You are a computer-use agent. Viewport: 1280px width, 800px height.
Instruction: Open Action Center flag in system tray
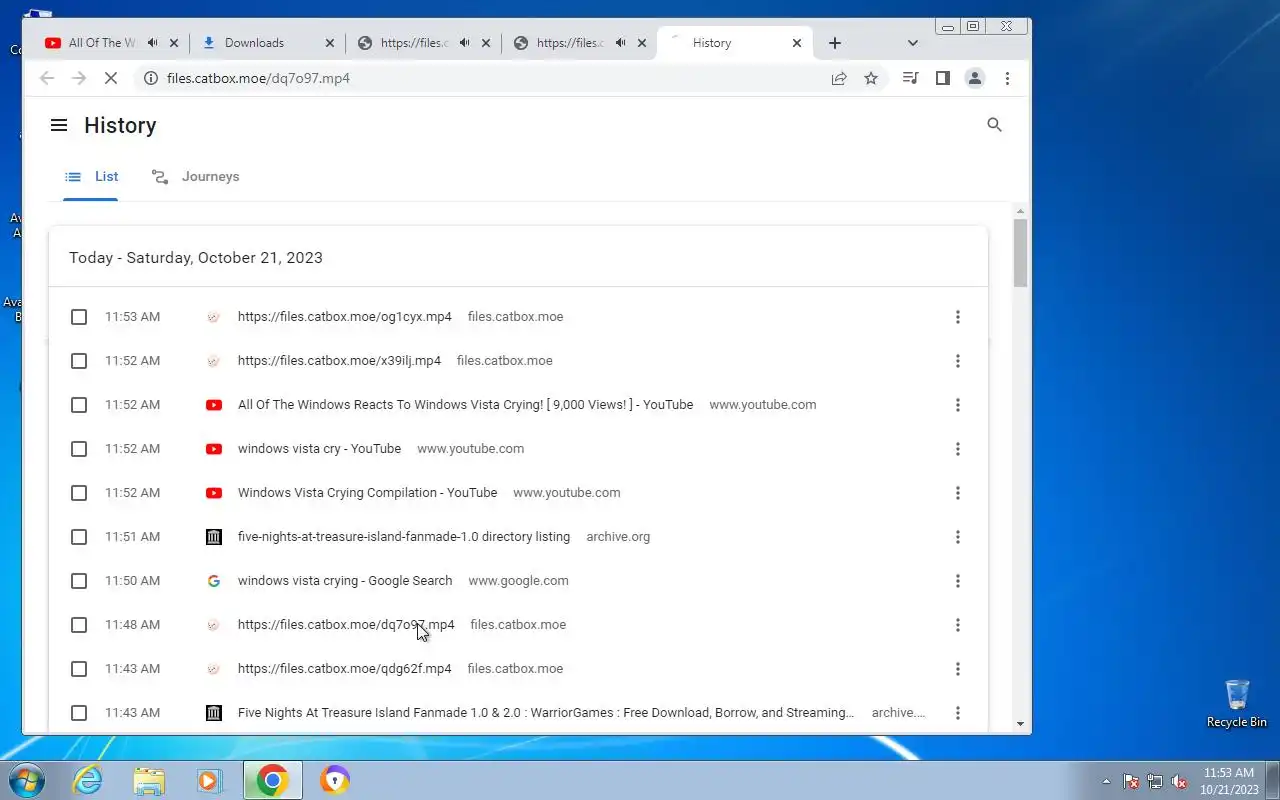click(x=1131, y=781)
